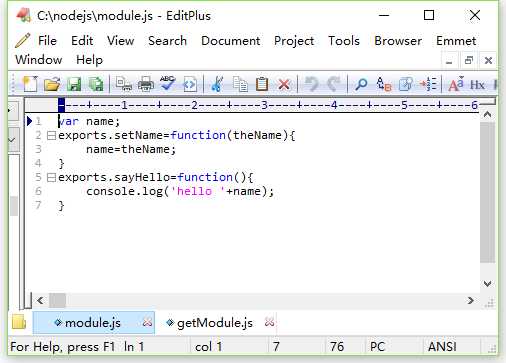Open the Emmet menu
The height and width of the screenshot is (363, 506).
tap(456, 41)
